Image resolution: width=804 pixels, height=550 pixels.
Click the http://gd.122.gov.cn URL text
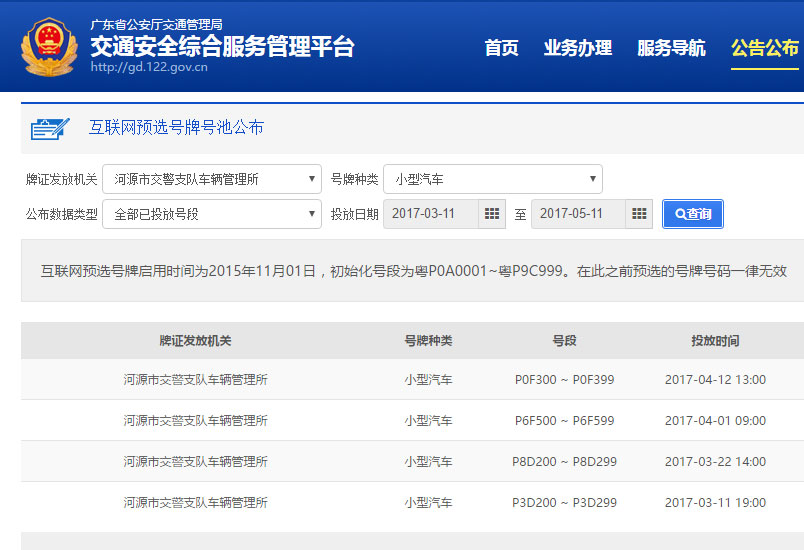coord(149,67)
